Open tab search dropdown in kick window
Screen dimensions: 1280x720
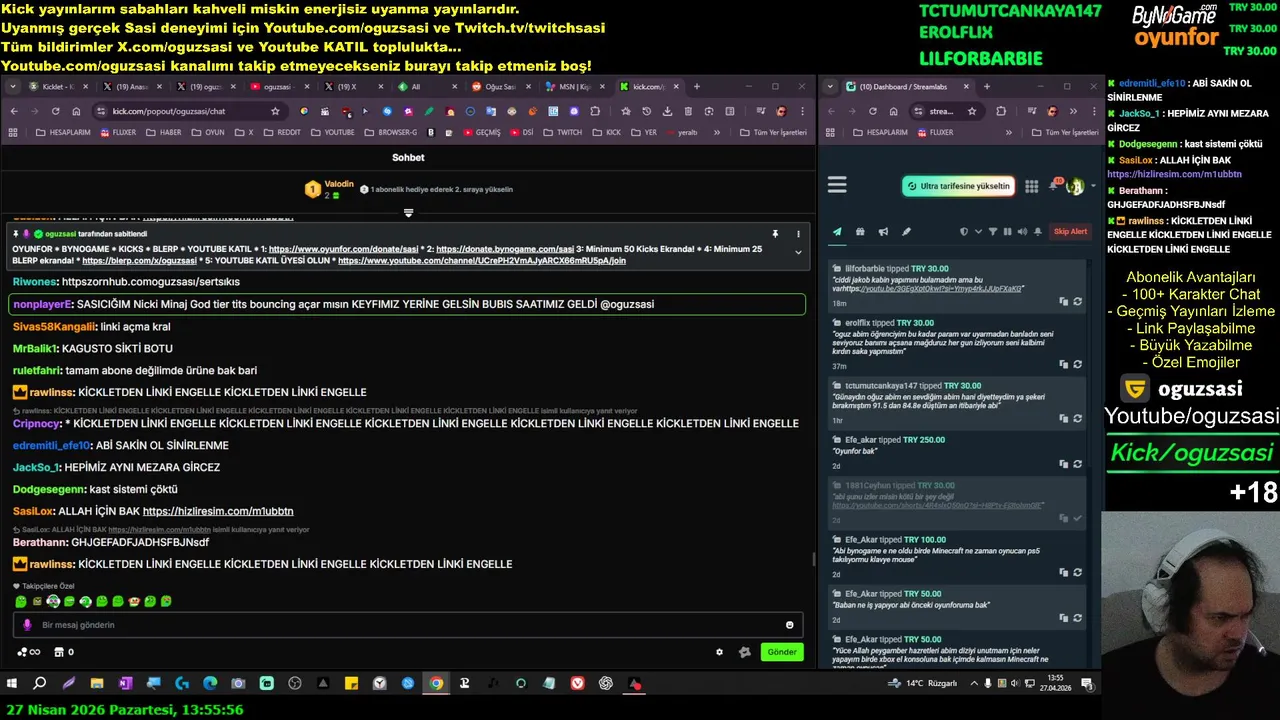[x=13, y=87]
